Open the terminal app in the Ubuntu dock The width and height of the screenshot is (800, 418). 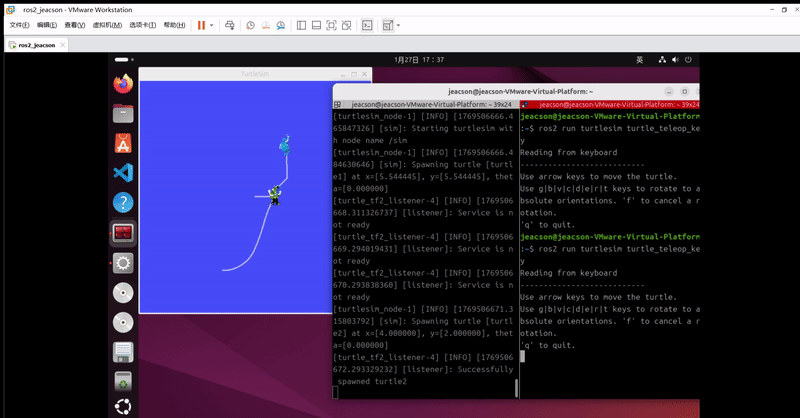point(123,233)
